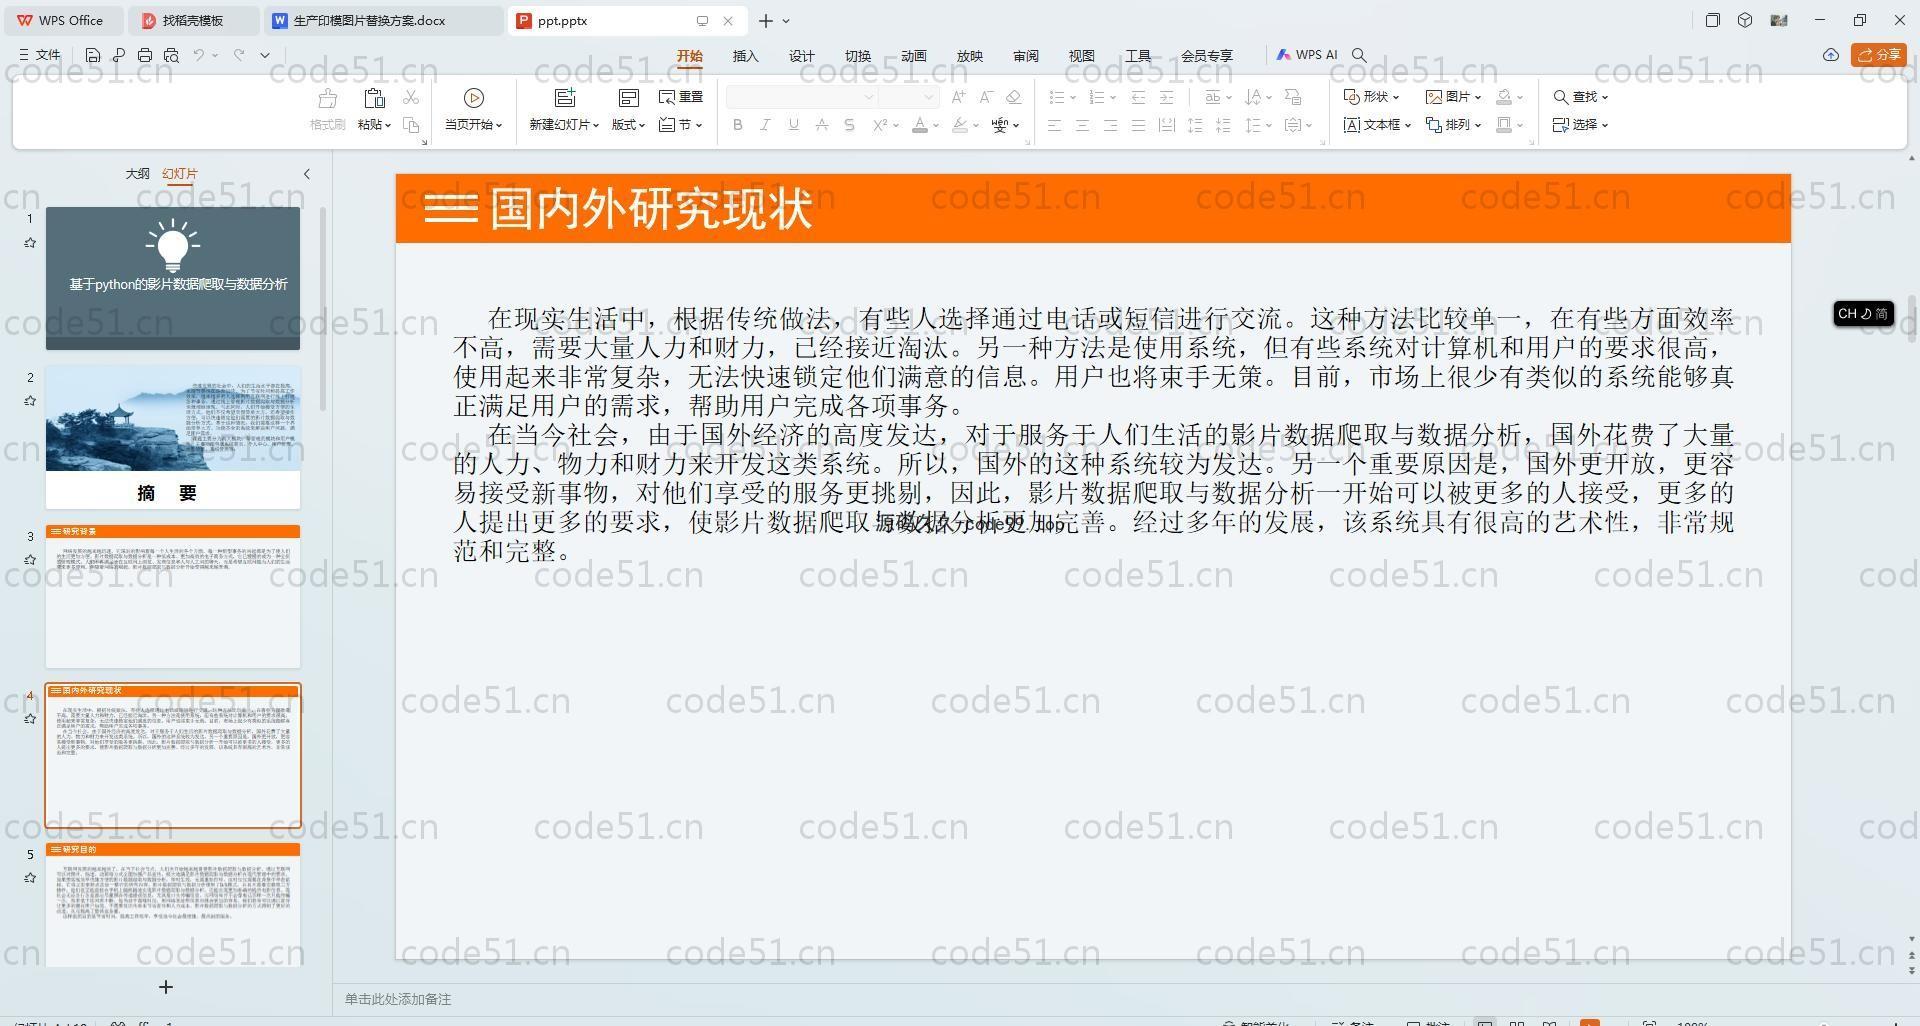Click the decrease paragraph spacing icon
The image size is (1920, 1026).
tap(1223, 125)
